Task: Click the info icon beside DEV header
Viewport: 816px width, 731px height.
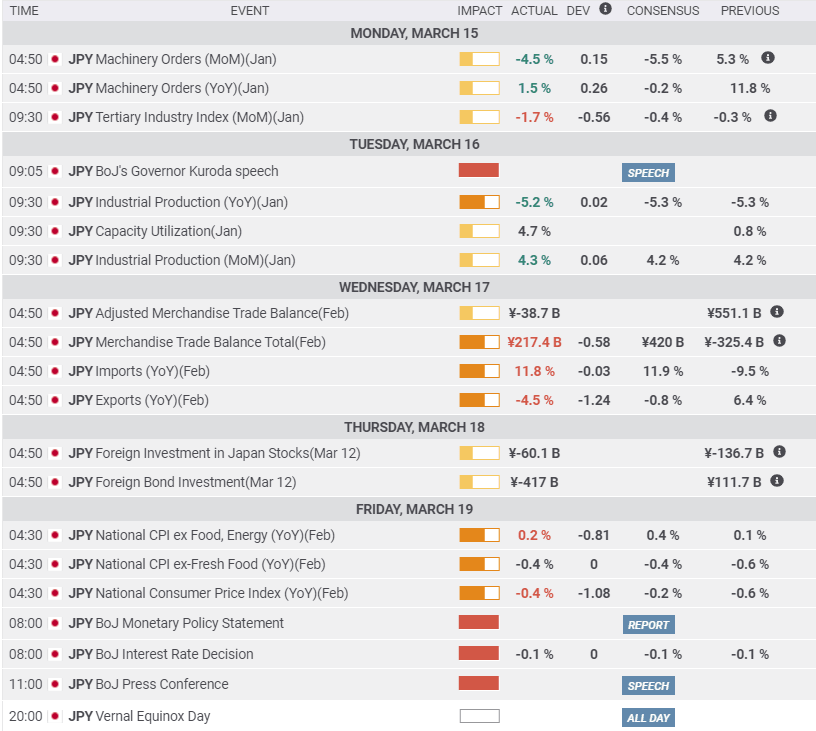Action: [605, 9]
